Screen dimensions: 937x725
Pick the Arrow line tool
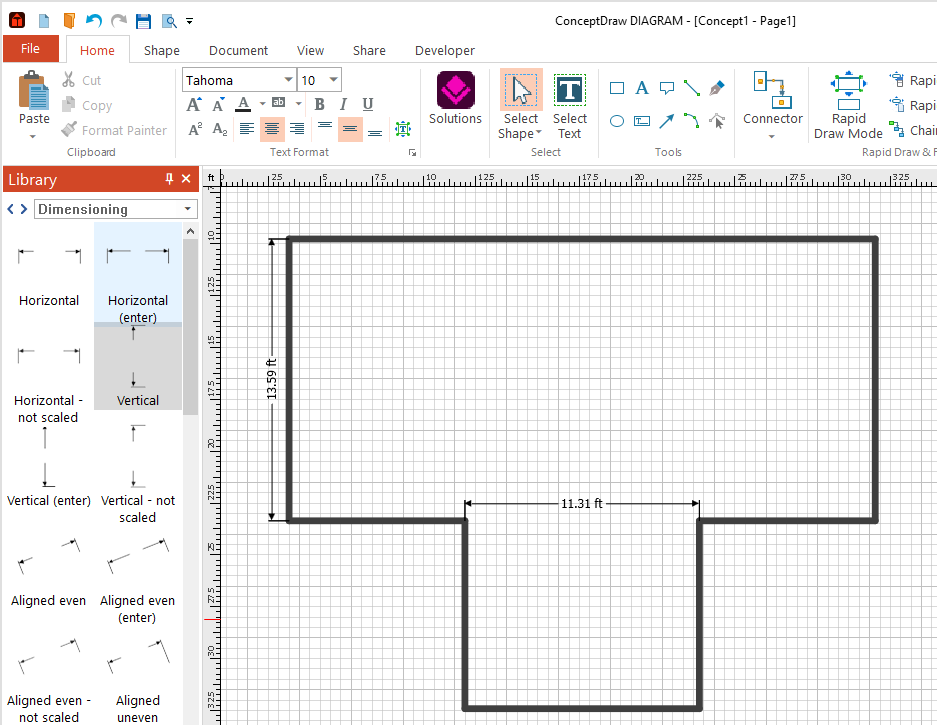point(666,121)
